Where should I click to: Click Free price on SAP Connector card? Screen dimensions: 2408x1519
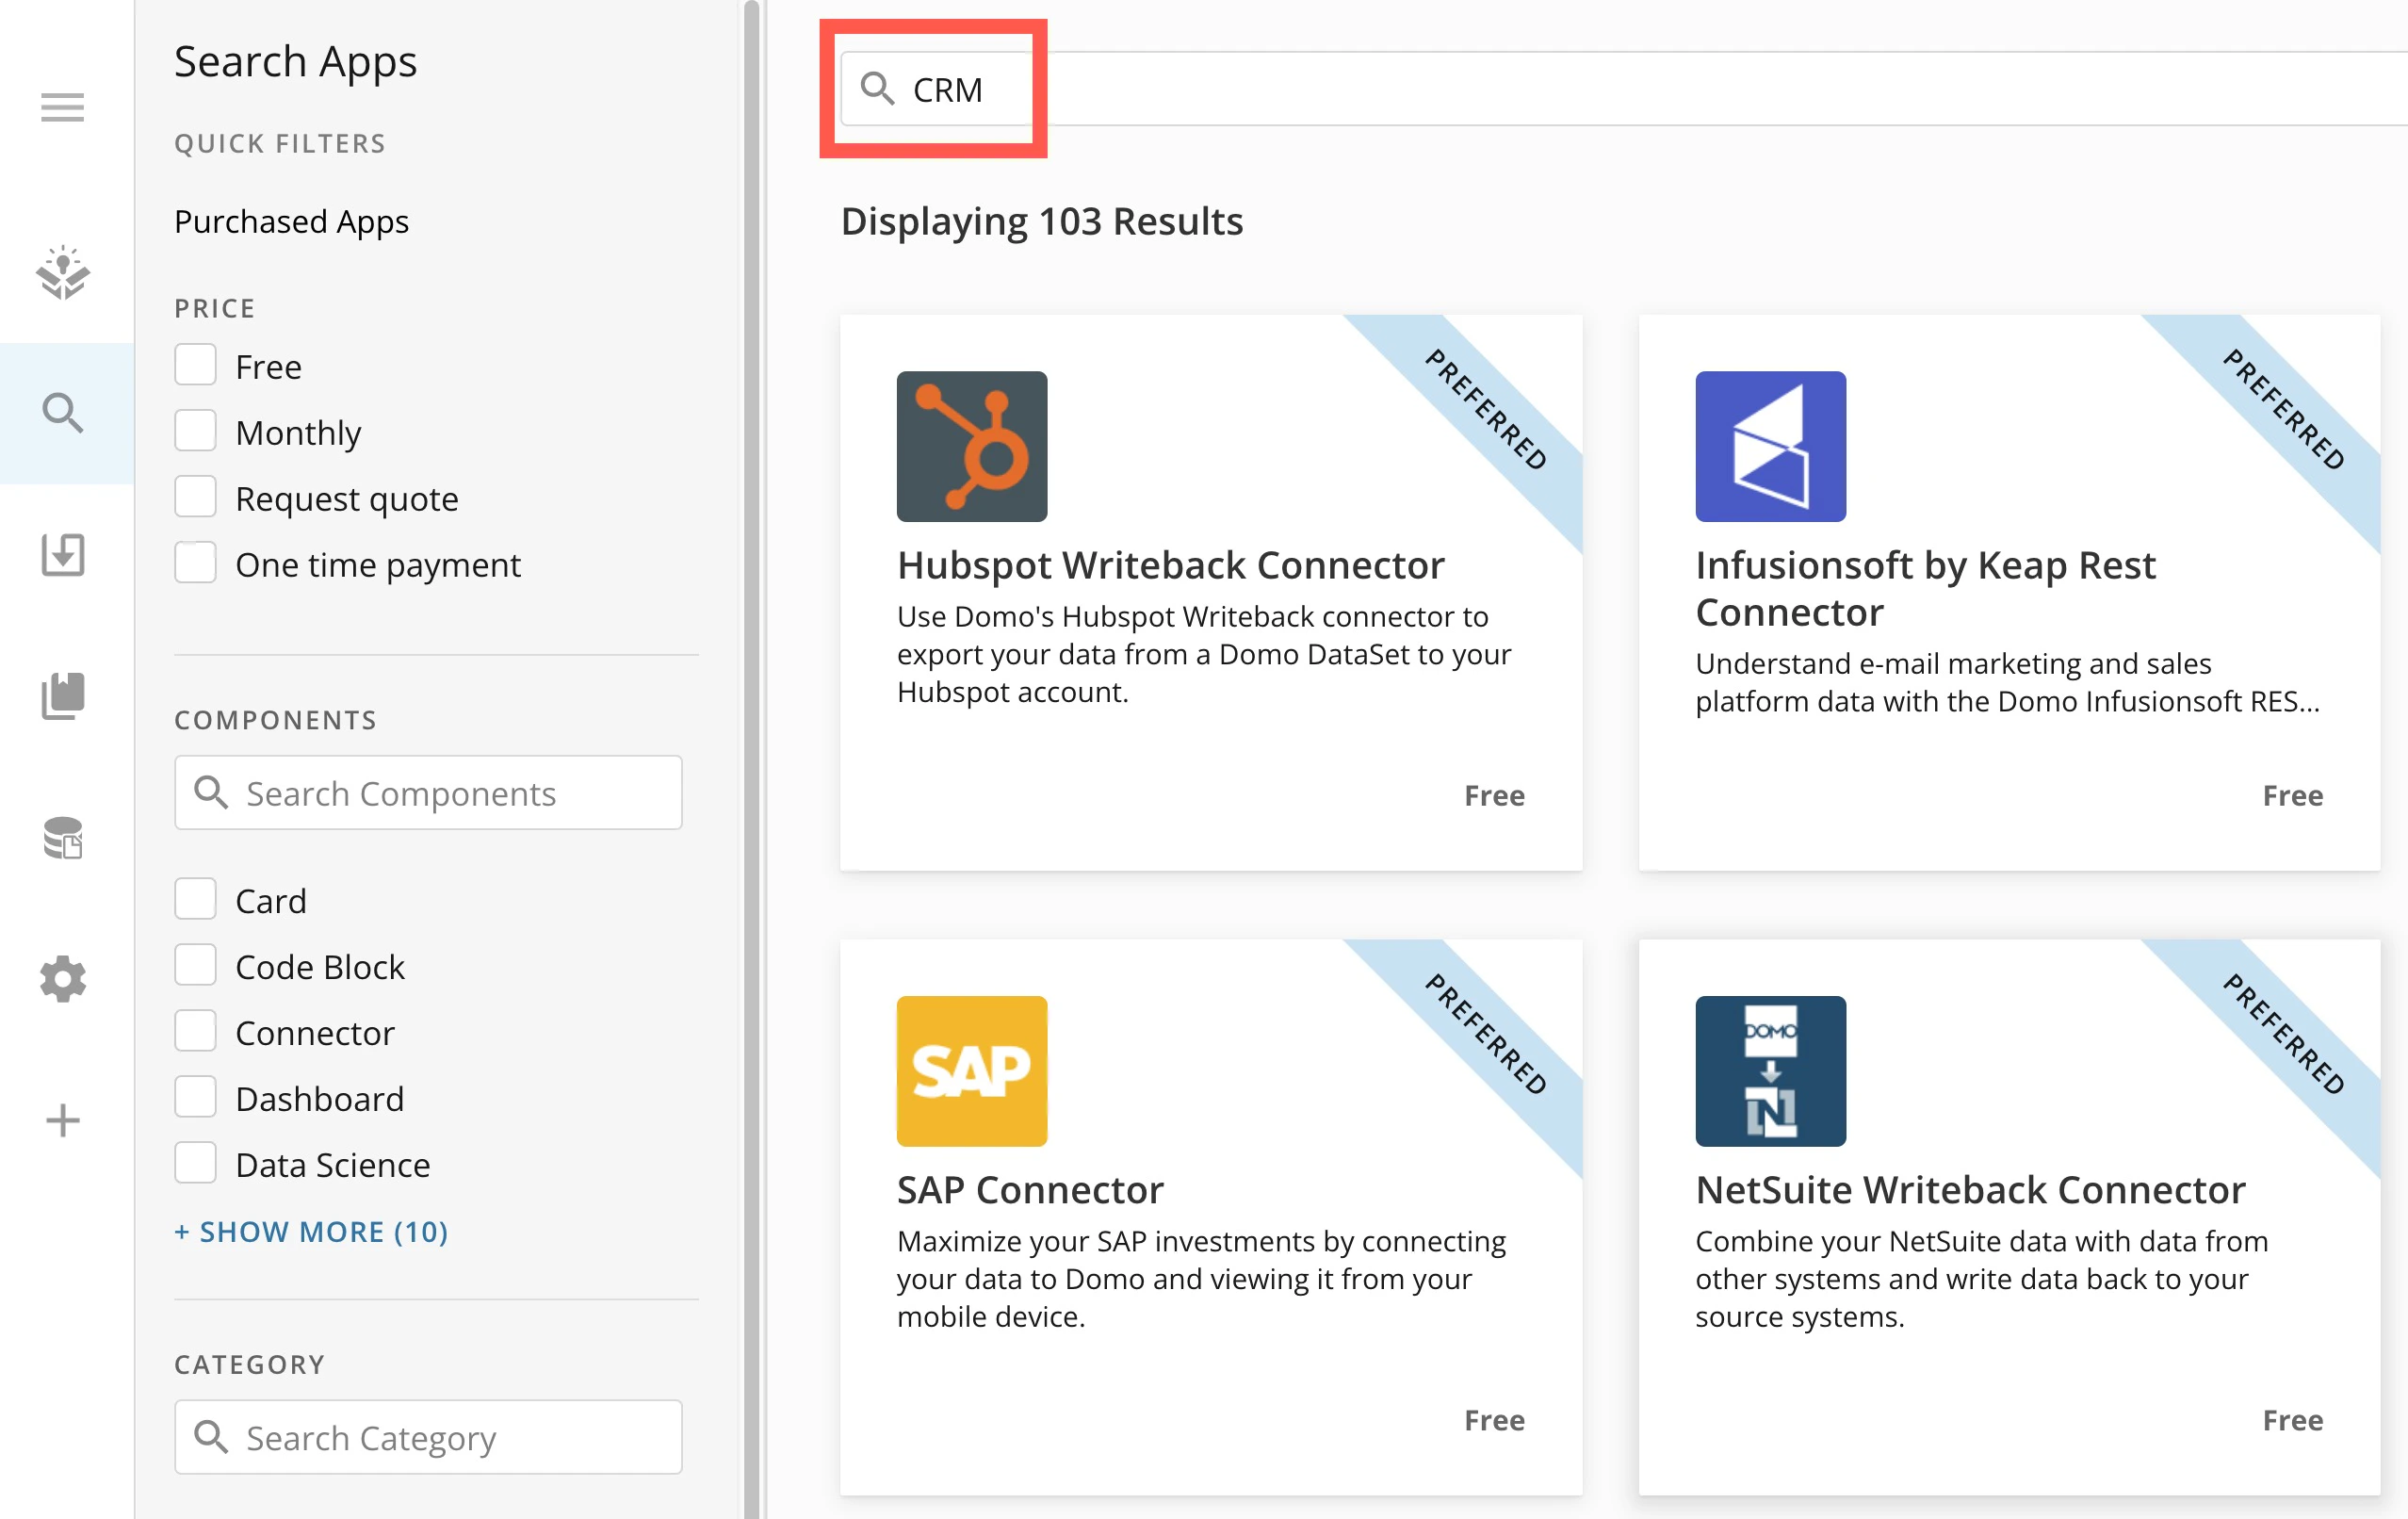point(1494,1420)
